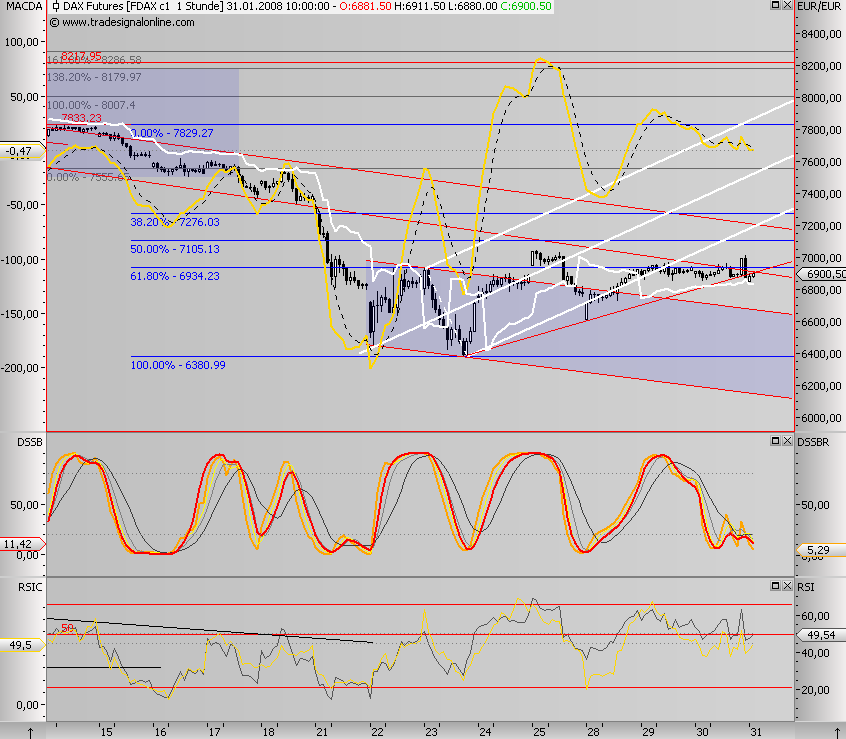
Task: Click the candlestick icon before DAX Futures title
Action: (56, 6)
